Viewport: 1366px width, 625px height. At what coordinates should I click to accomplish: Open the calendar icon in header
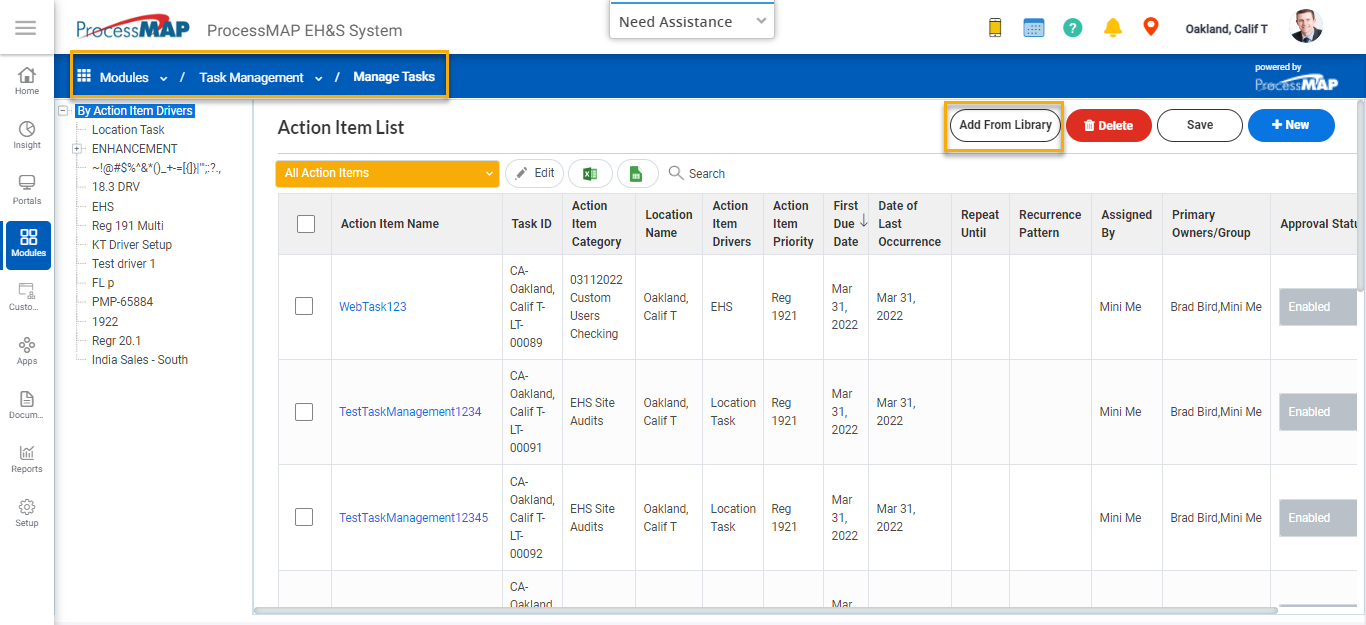click(x=1034, y=28)
